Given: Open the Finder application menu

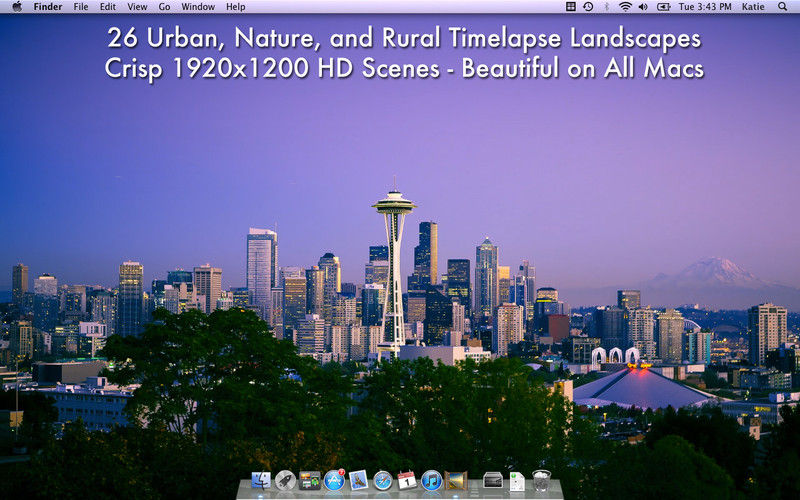Looking at the screenshot, I should point(48,7).
